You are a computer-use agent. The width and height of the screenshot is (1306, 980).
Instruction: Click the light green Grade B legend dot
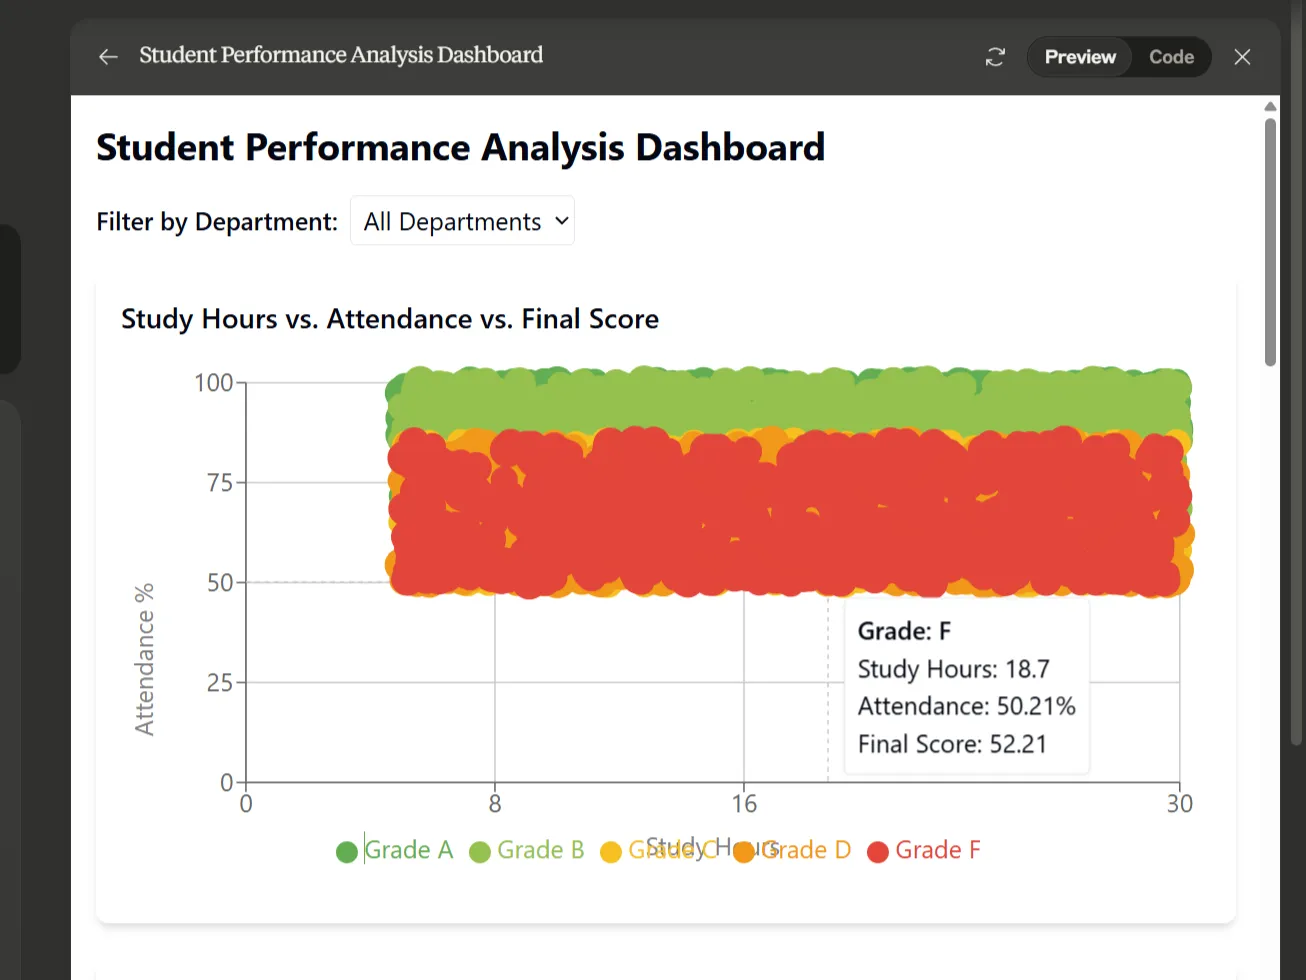(x=478, y=851)
